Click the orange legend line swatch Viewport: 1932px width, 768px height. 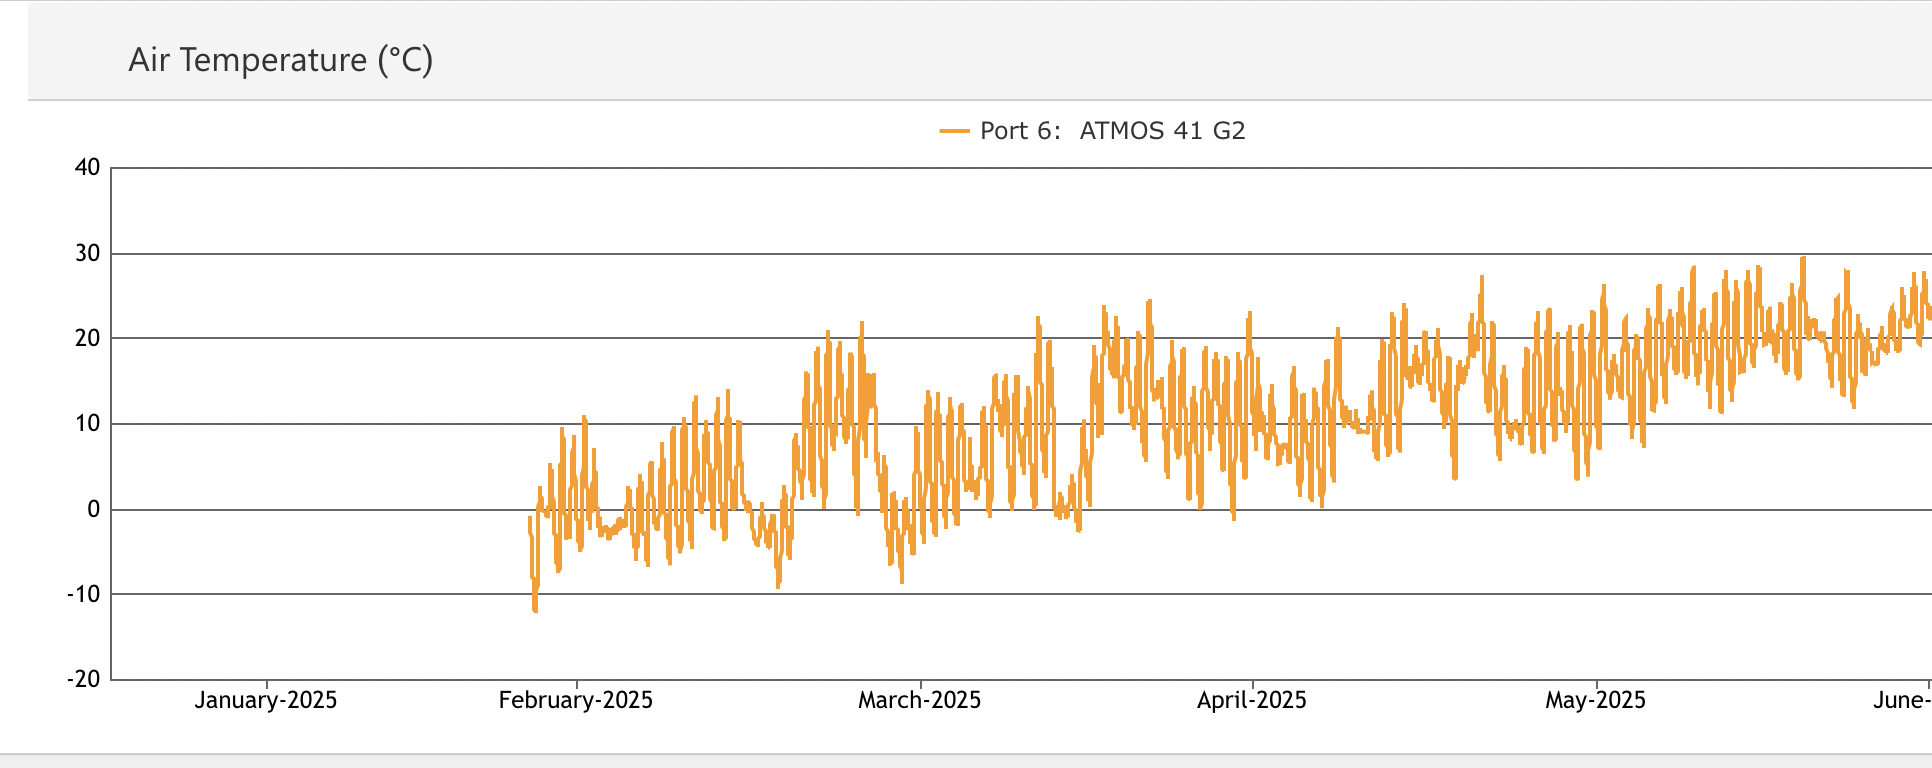(954, 131)
